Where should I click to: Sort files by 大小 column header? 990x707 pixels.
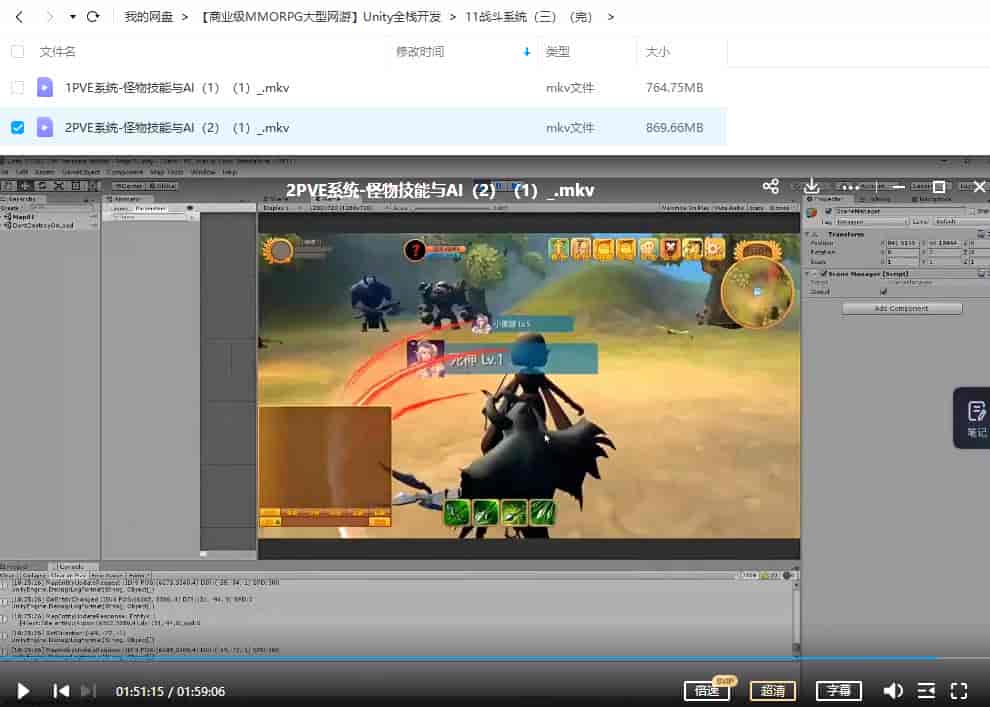tap(658, 51)
